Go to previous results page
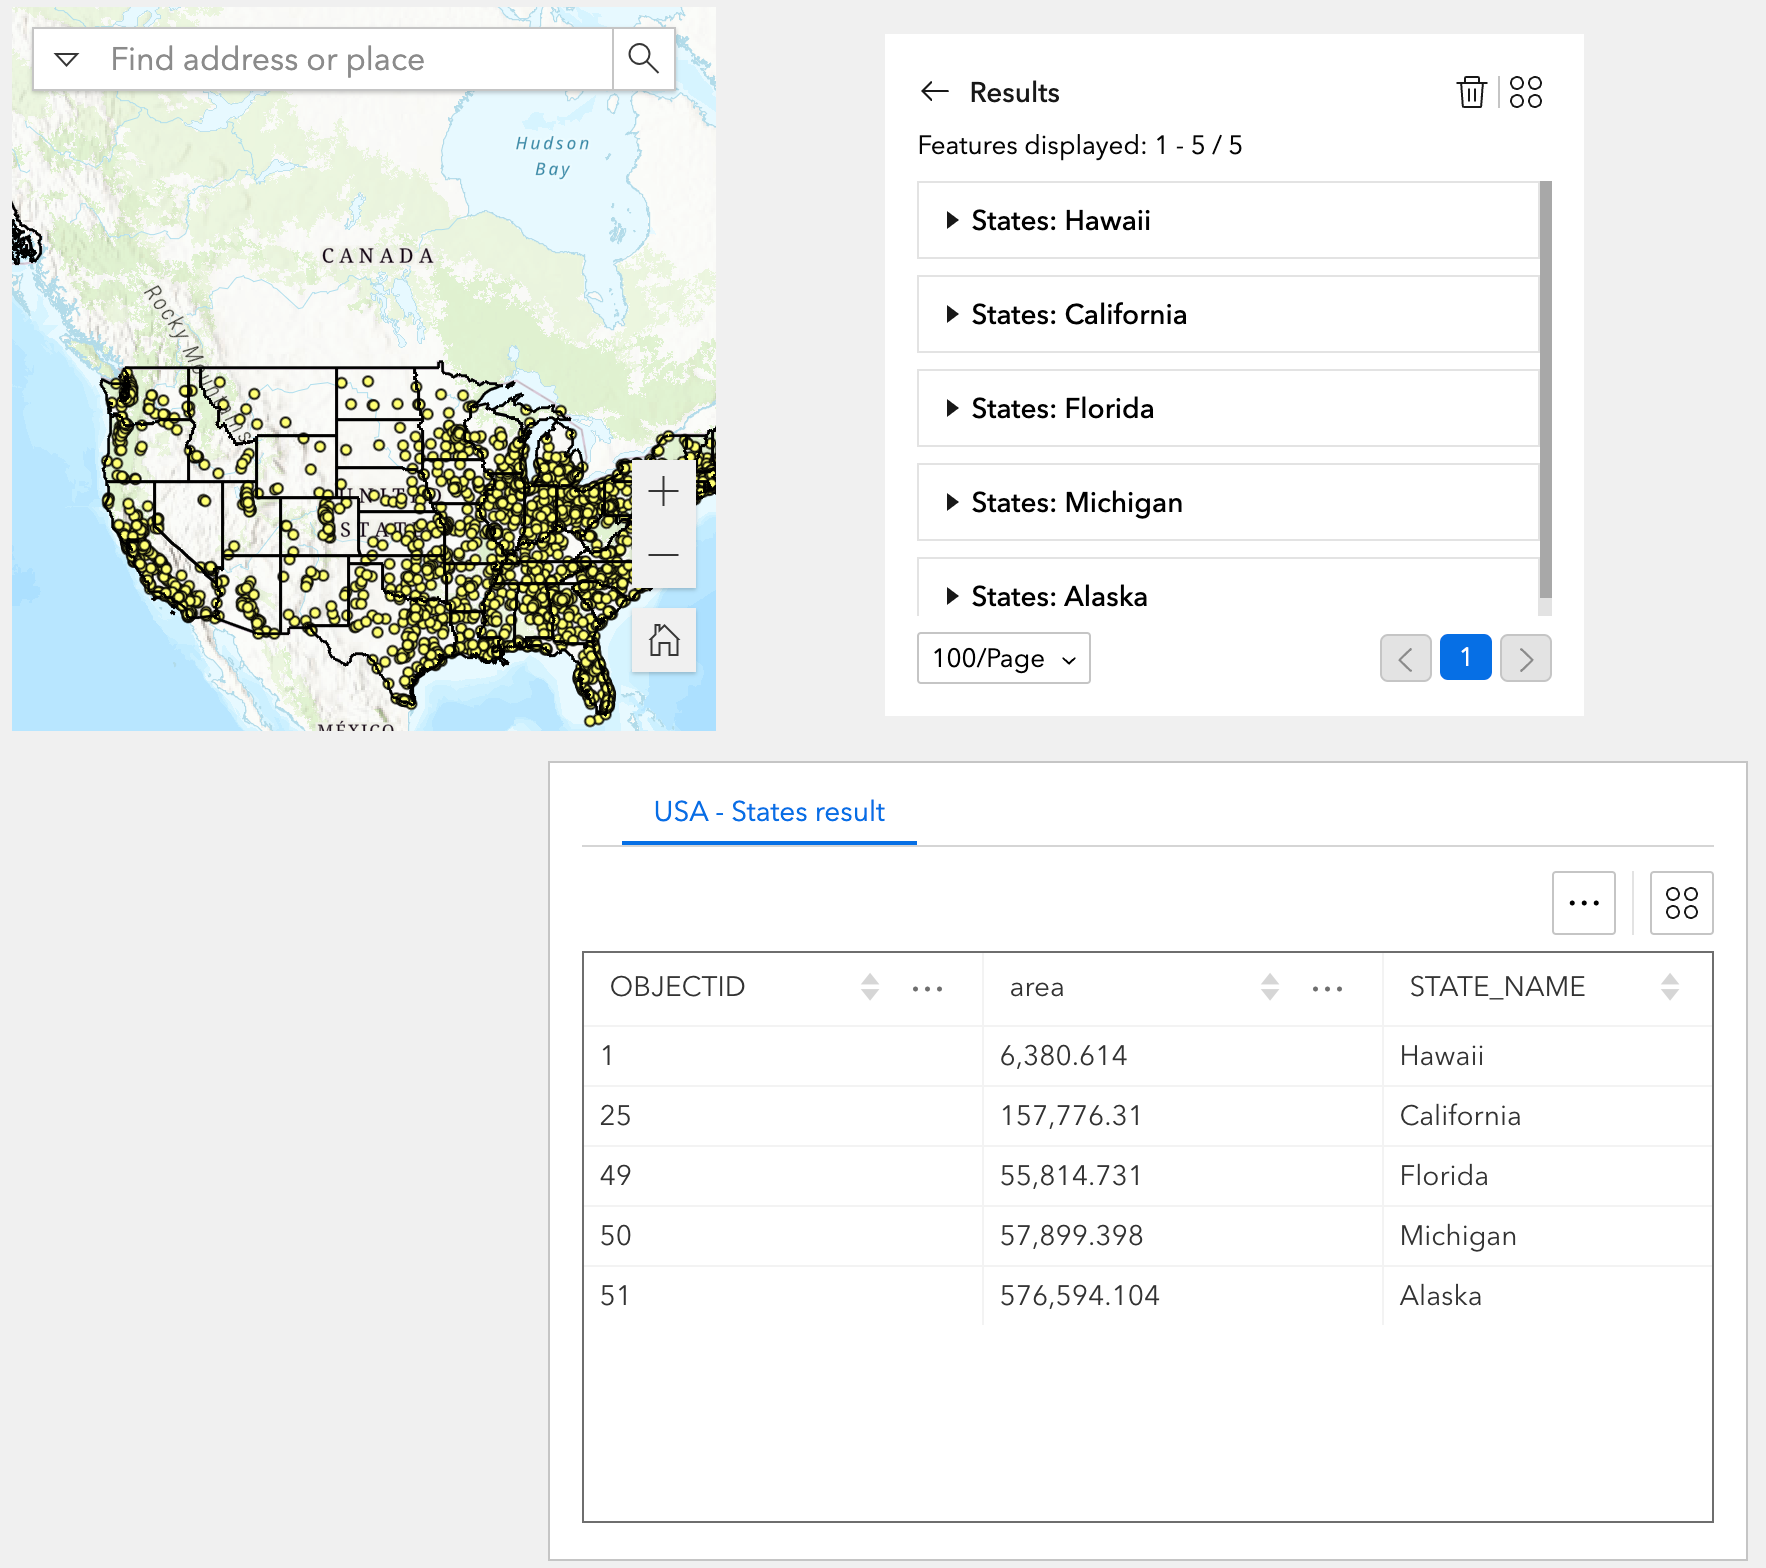Screen dimensions: 1766x1568 1405,658
